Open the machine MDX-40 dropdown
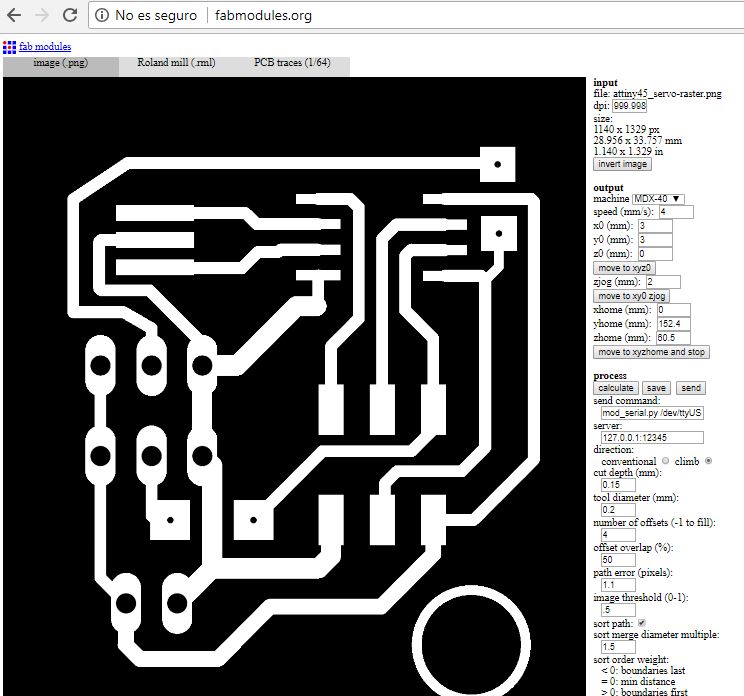Image resolution: width=744 pixels, height=696 pixels. [658, 199]
